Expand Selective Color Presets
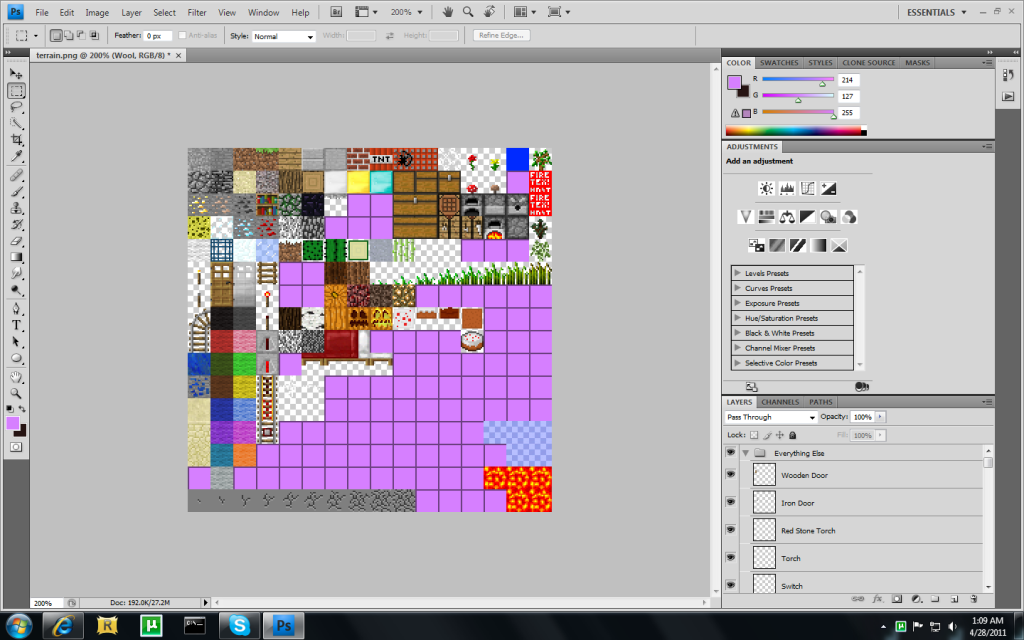This screenshot has height=640, width=1024. point(737,362)
